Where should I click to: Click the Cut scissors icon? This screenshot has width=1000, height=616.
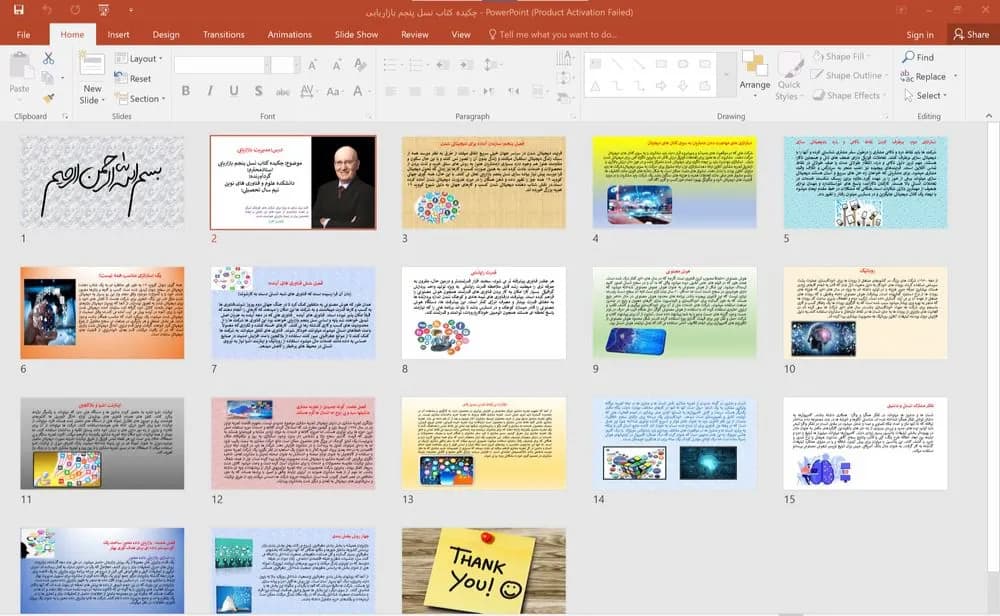point(48,58)
